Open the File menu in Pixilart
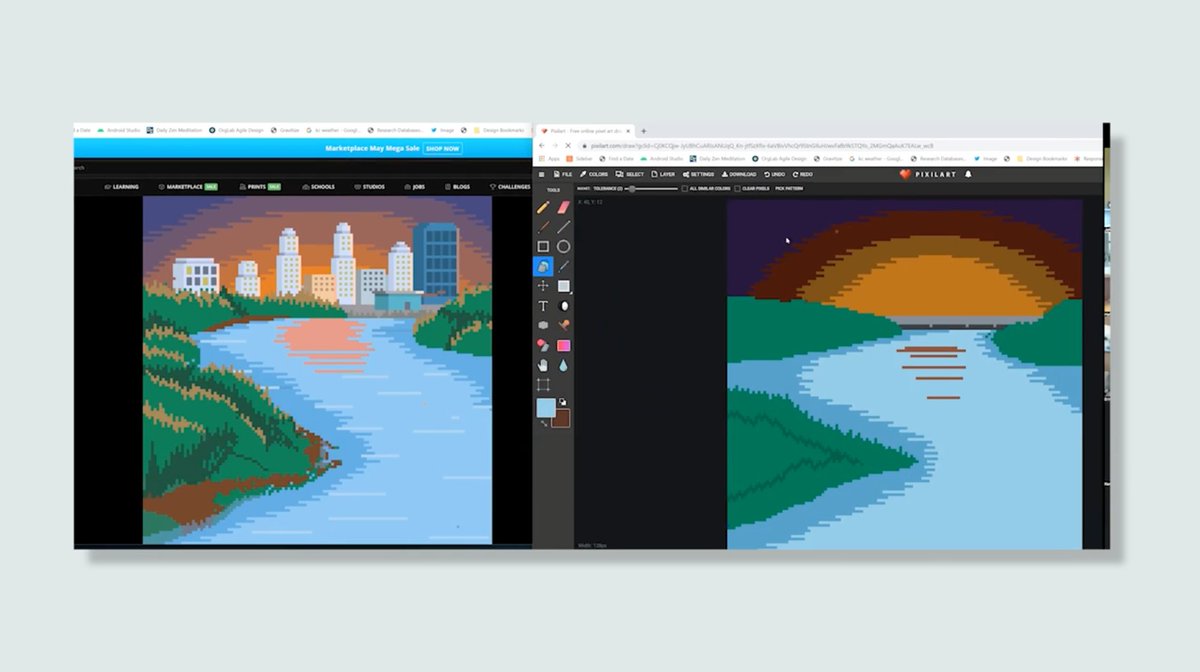This screenshot has width=1200, height=672. tap(563, 174)
